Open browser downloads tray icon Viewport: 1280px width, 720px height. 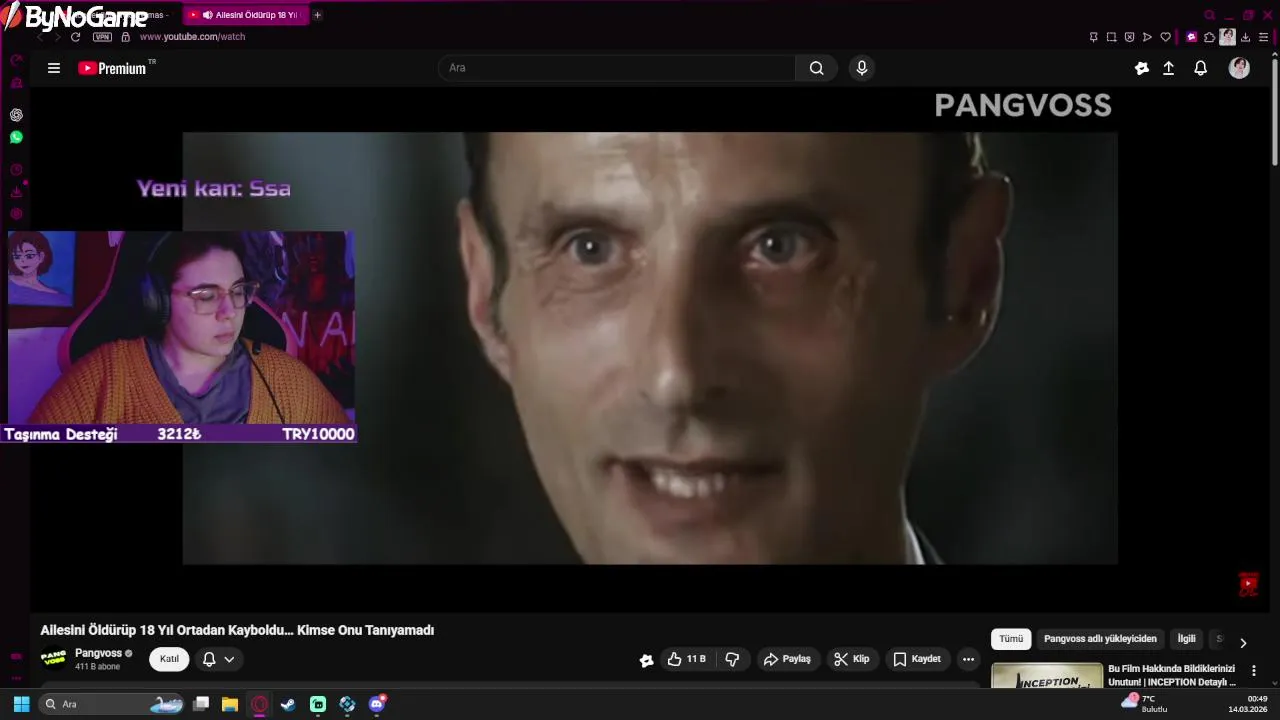pos(1245,37)
